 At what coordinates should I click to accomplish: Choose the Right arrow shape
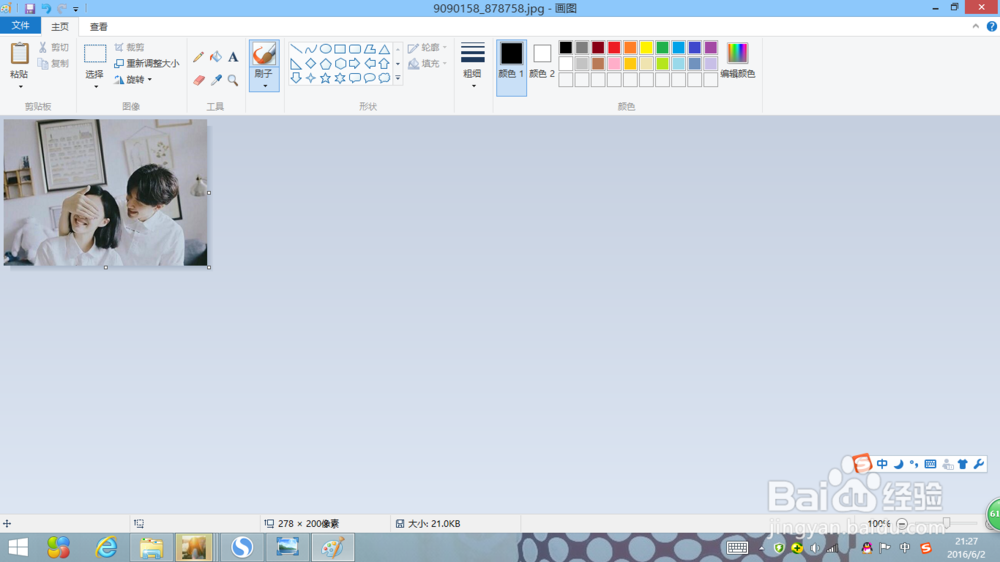tap(355, 63)
